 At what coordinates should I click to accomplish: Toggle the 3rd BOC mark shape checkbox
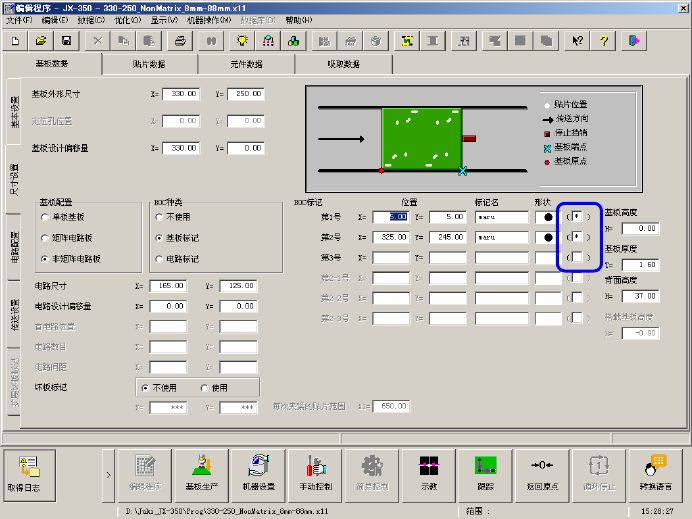[x=579, y=258]
